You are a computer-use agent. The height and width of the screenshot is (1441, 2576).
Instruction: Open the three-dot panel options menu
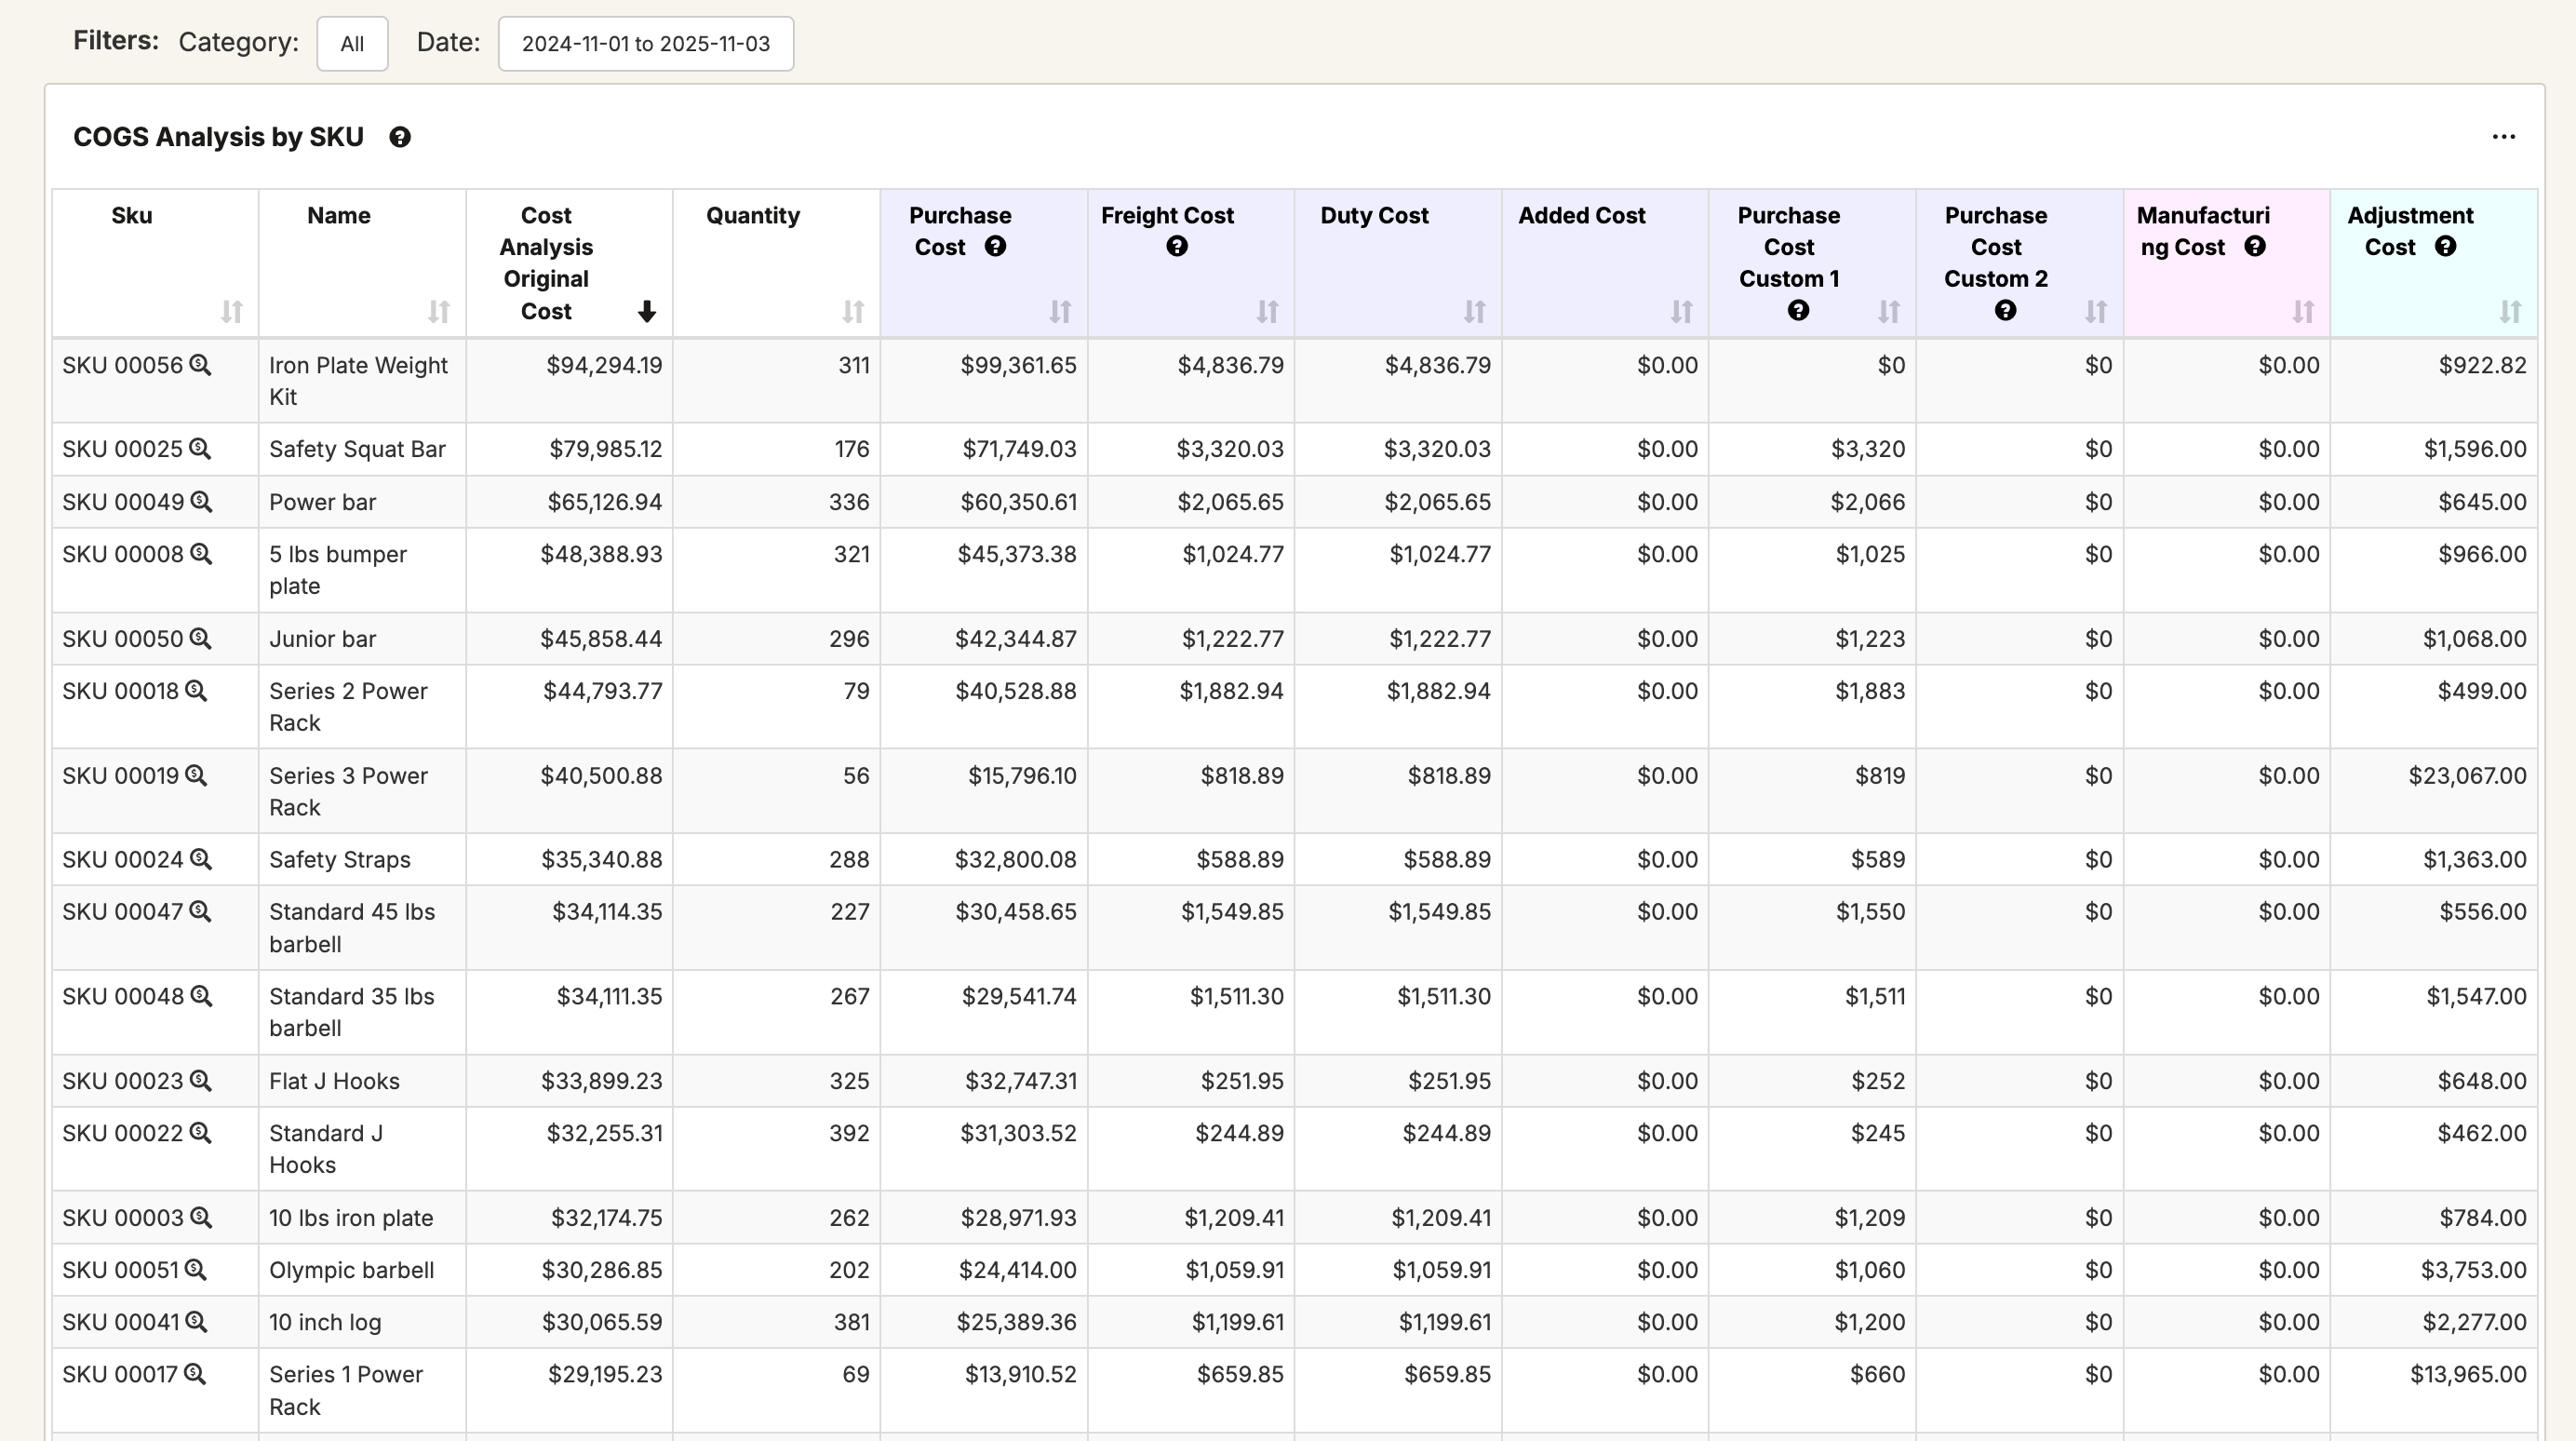(x=2503, y=137)
